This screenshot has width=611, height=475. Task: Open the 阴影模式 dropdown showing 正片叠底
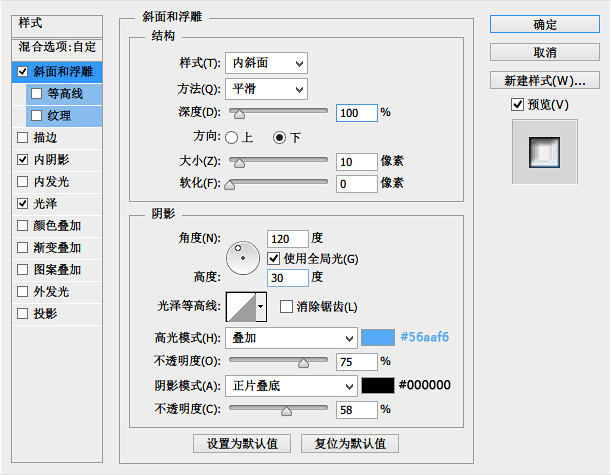(x=291, y=386)
